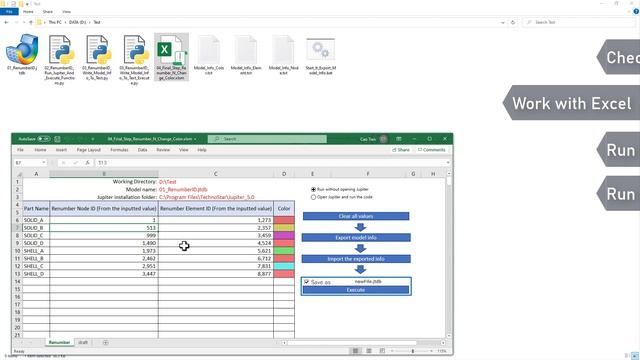Open the Excel Comments button
Image resolution: width=640 pixels, height=360 pixels.
431,150
